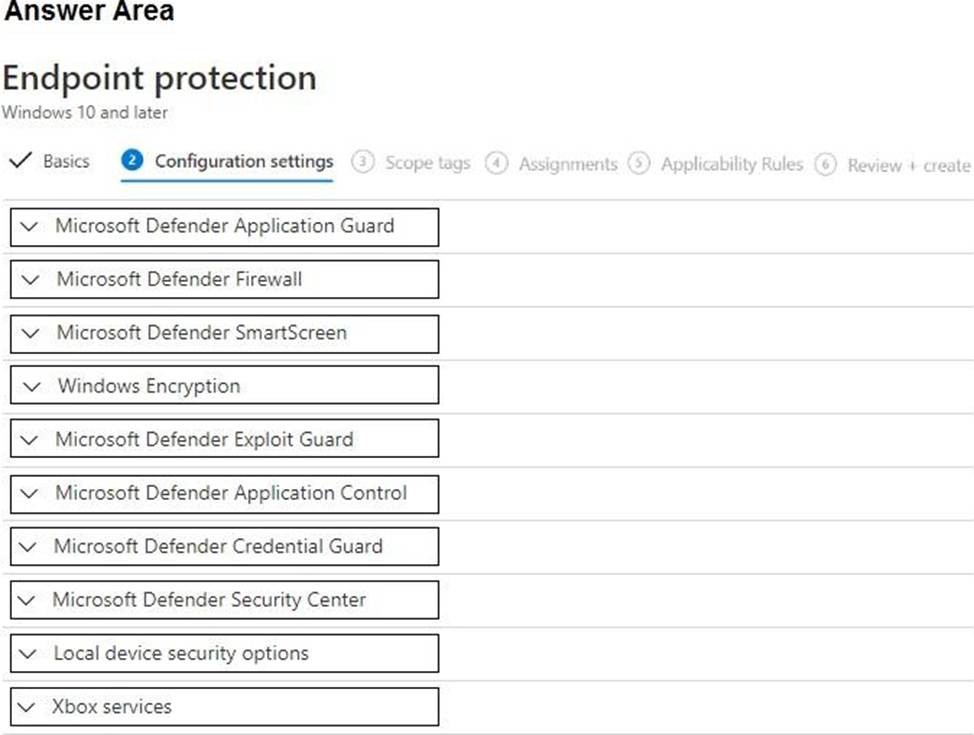Jump to the Review + create tab
Viewport: 974px width, 735px height.
click(908, 165)
